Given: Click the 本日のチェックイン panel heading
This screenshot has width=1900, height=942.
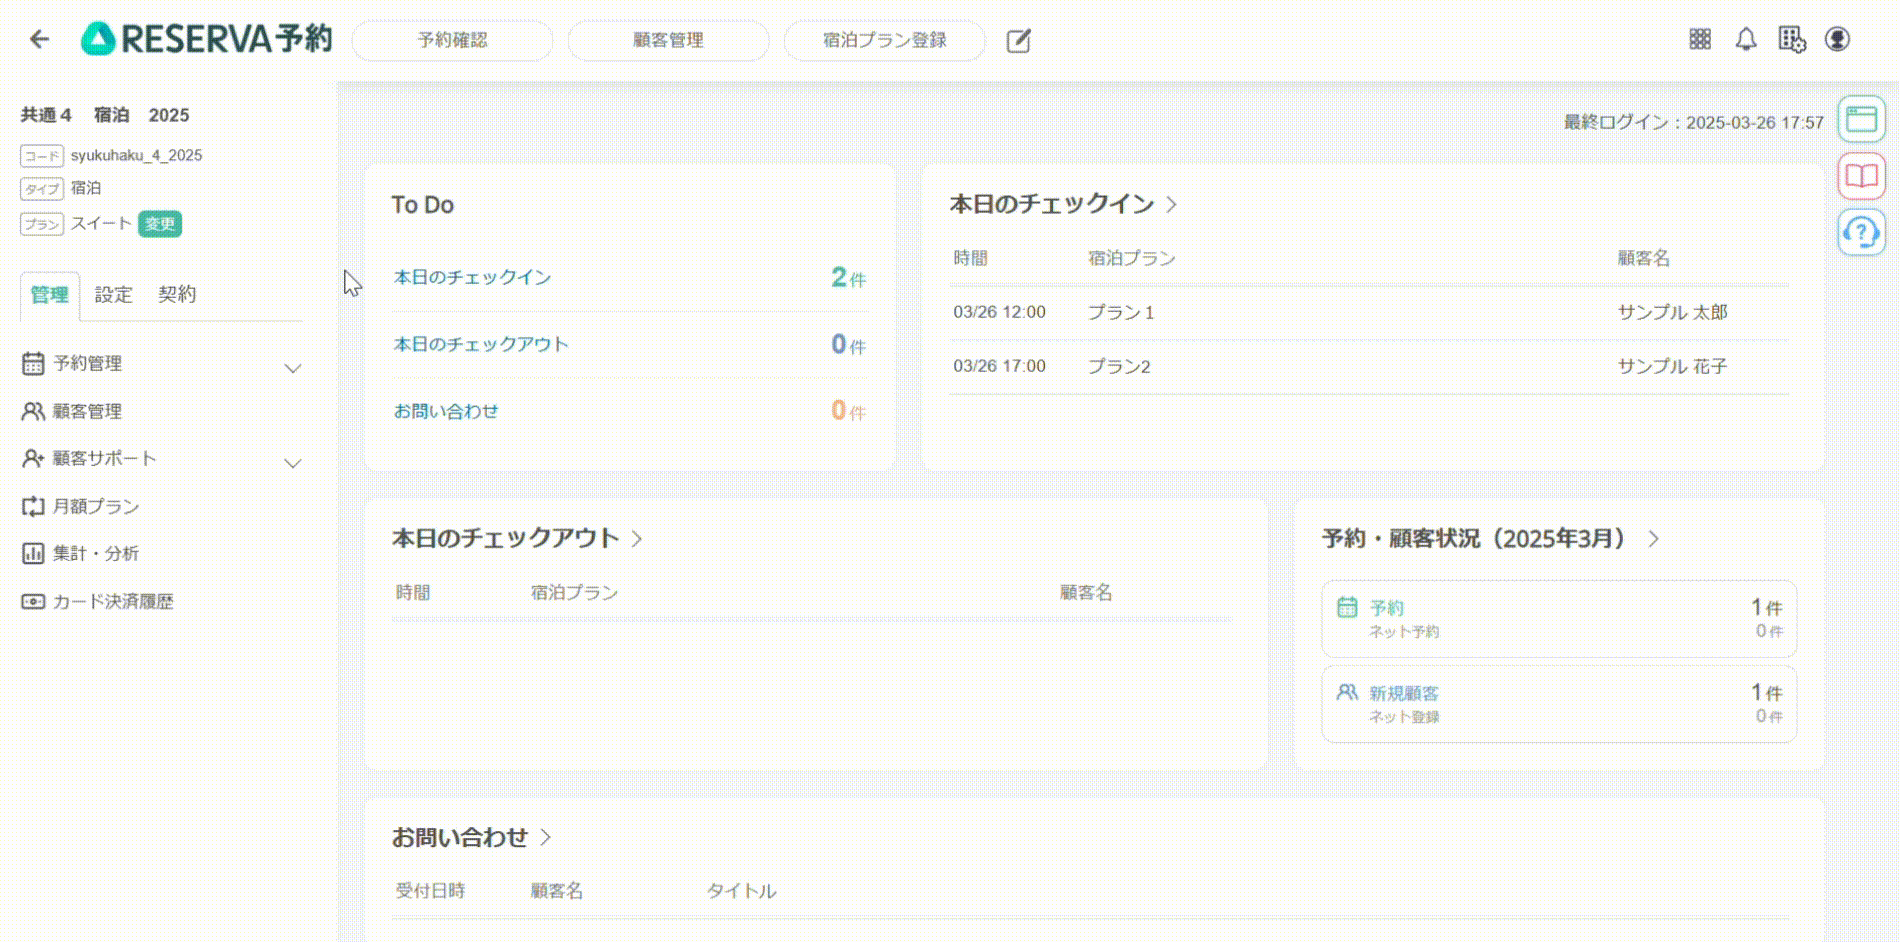Looking at the screenshot, I should click(x=1052, y=204).
